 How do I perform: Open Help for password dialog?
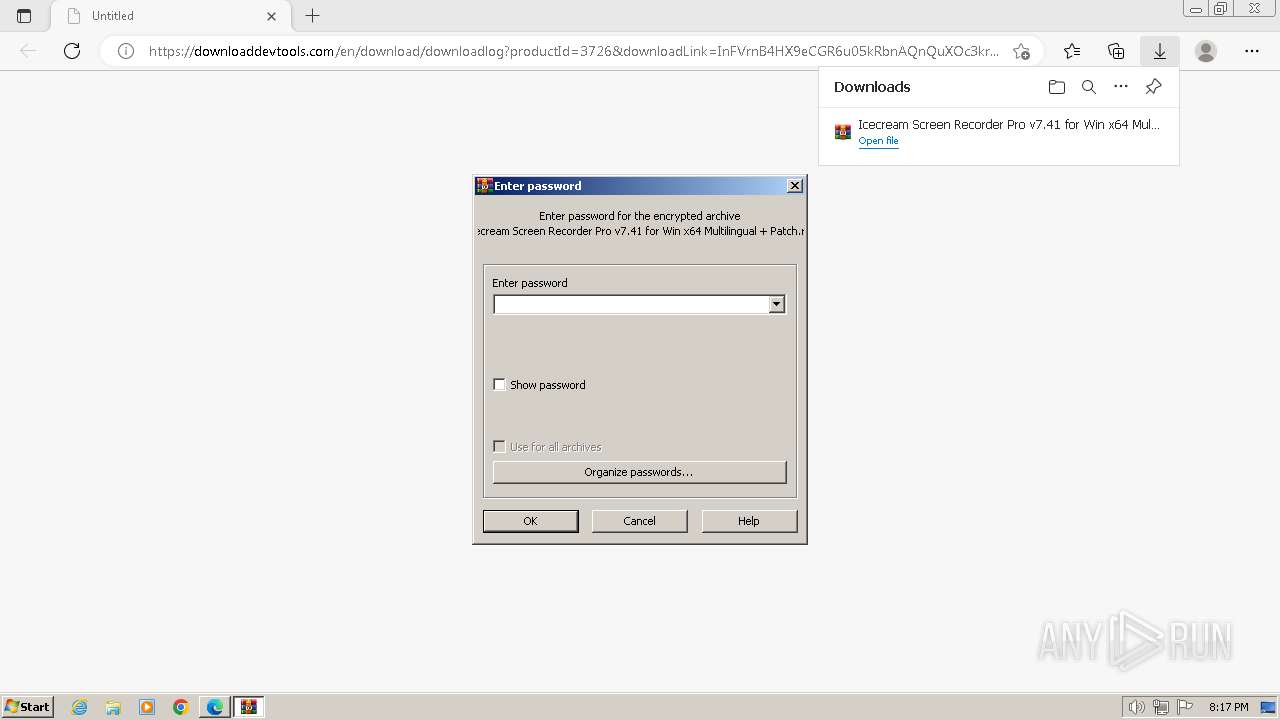point(749,521)
